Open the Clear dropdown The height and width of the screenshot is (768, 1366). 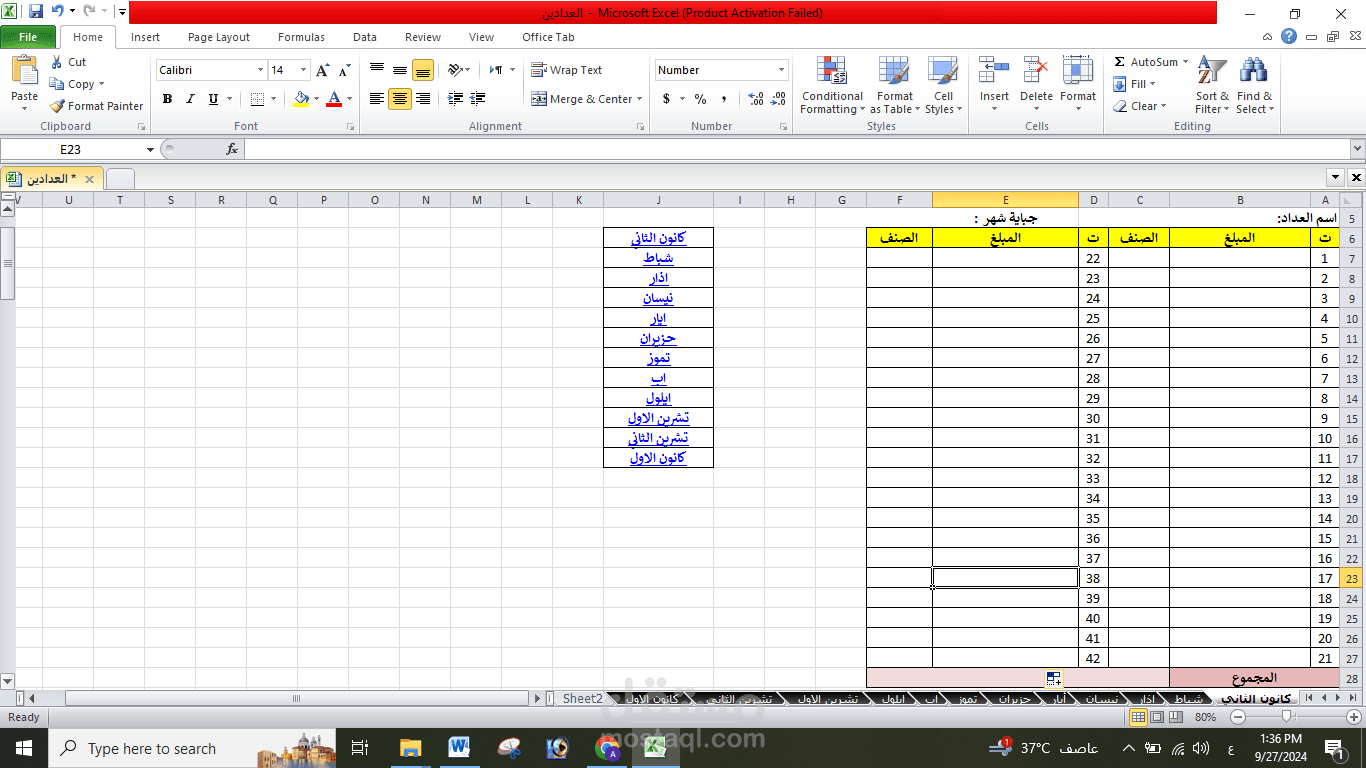tap(1140, 106)
